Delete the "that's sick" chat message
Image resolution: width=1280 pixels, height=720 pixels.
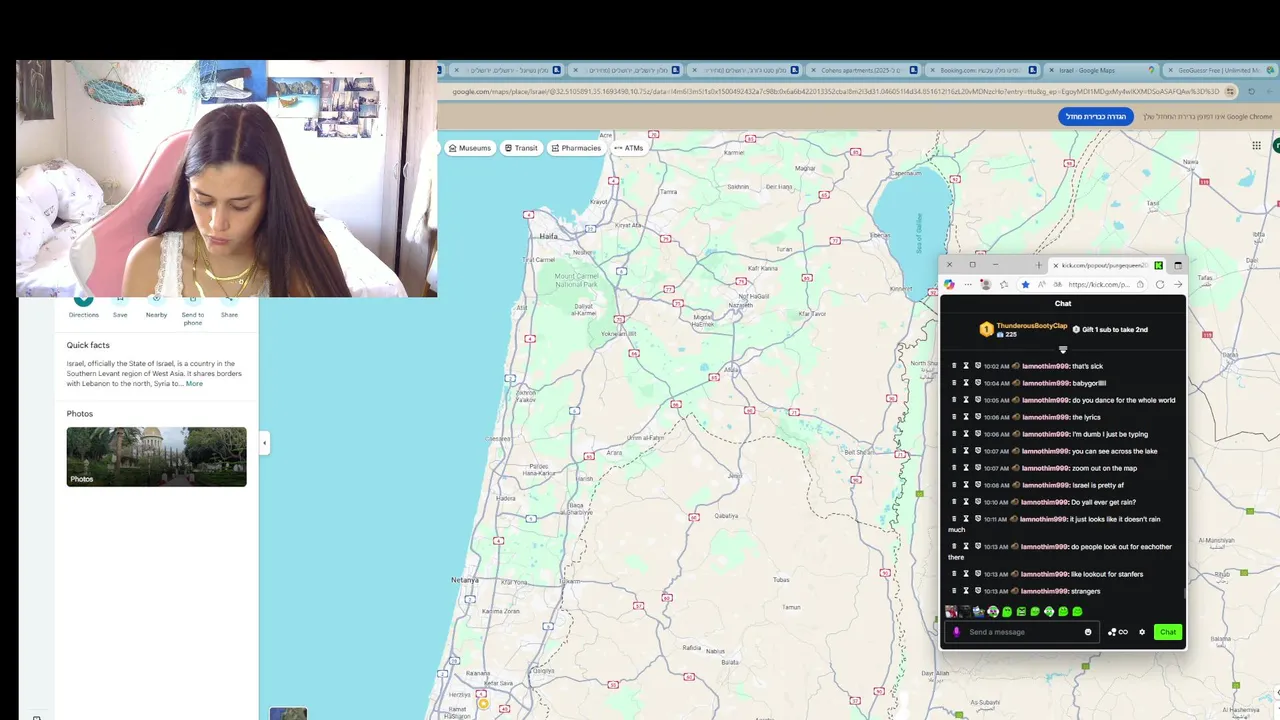pos(954,366)
